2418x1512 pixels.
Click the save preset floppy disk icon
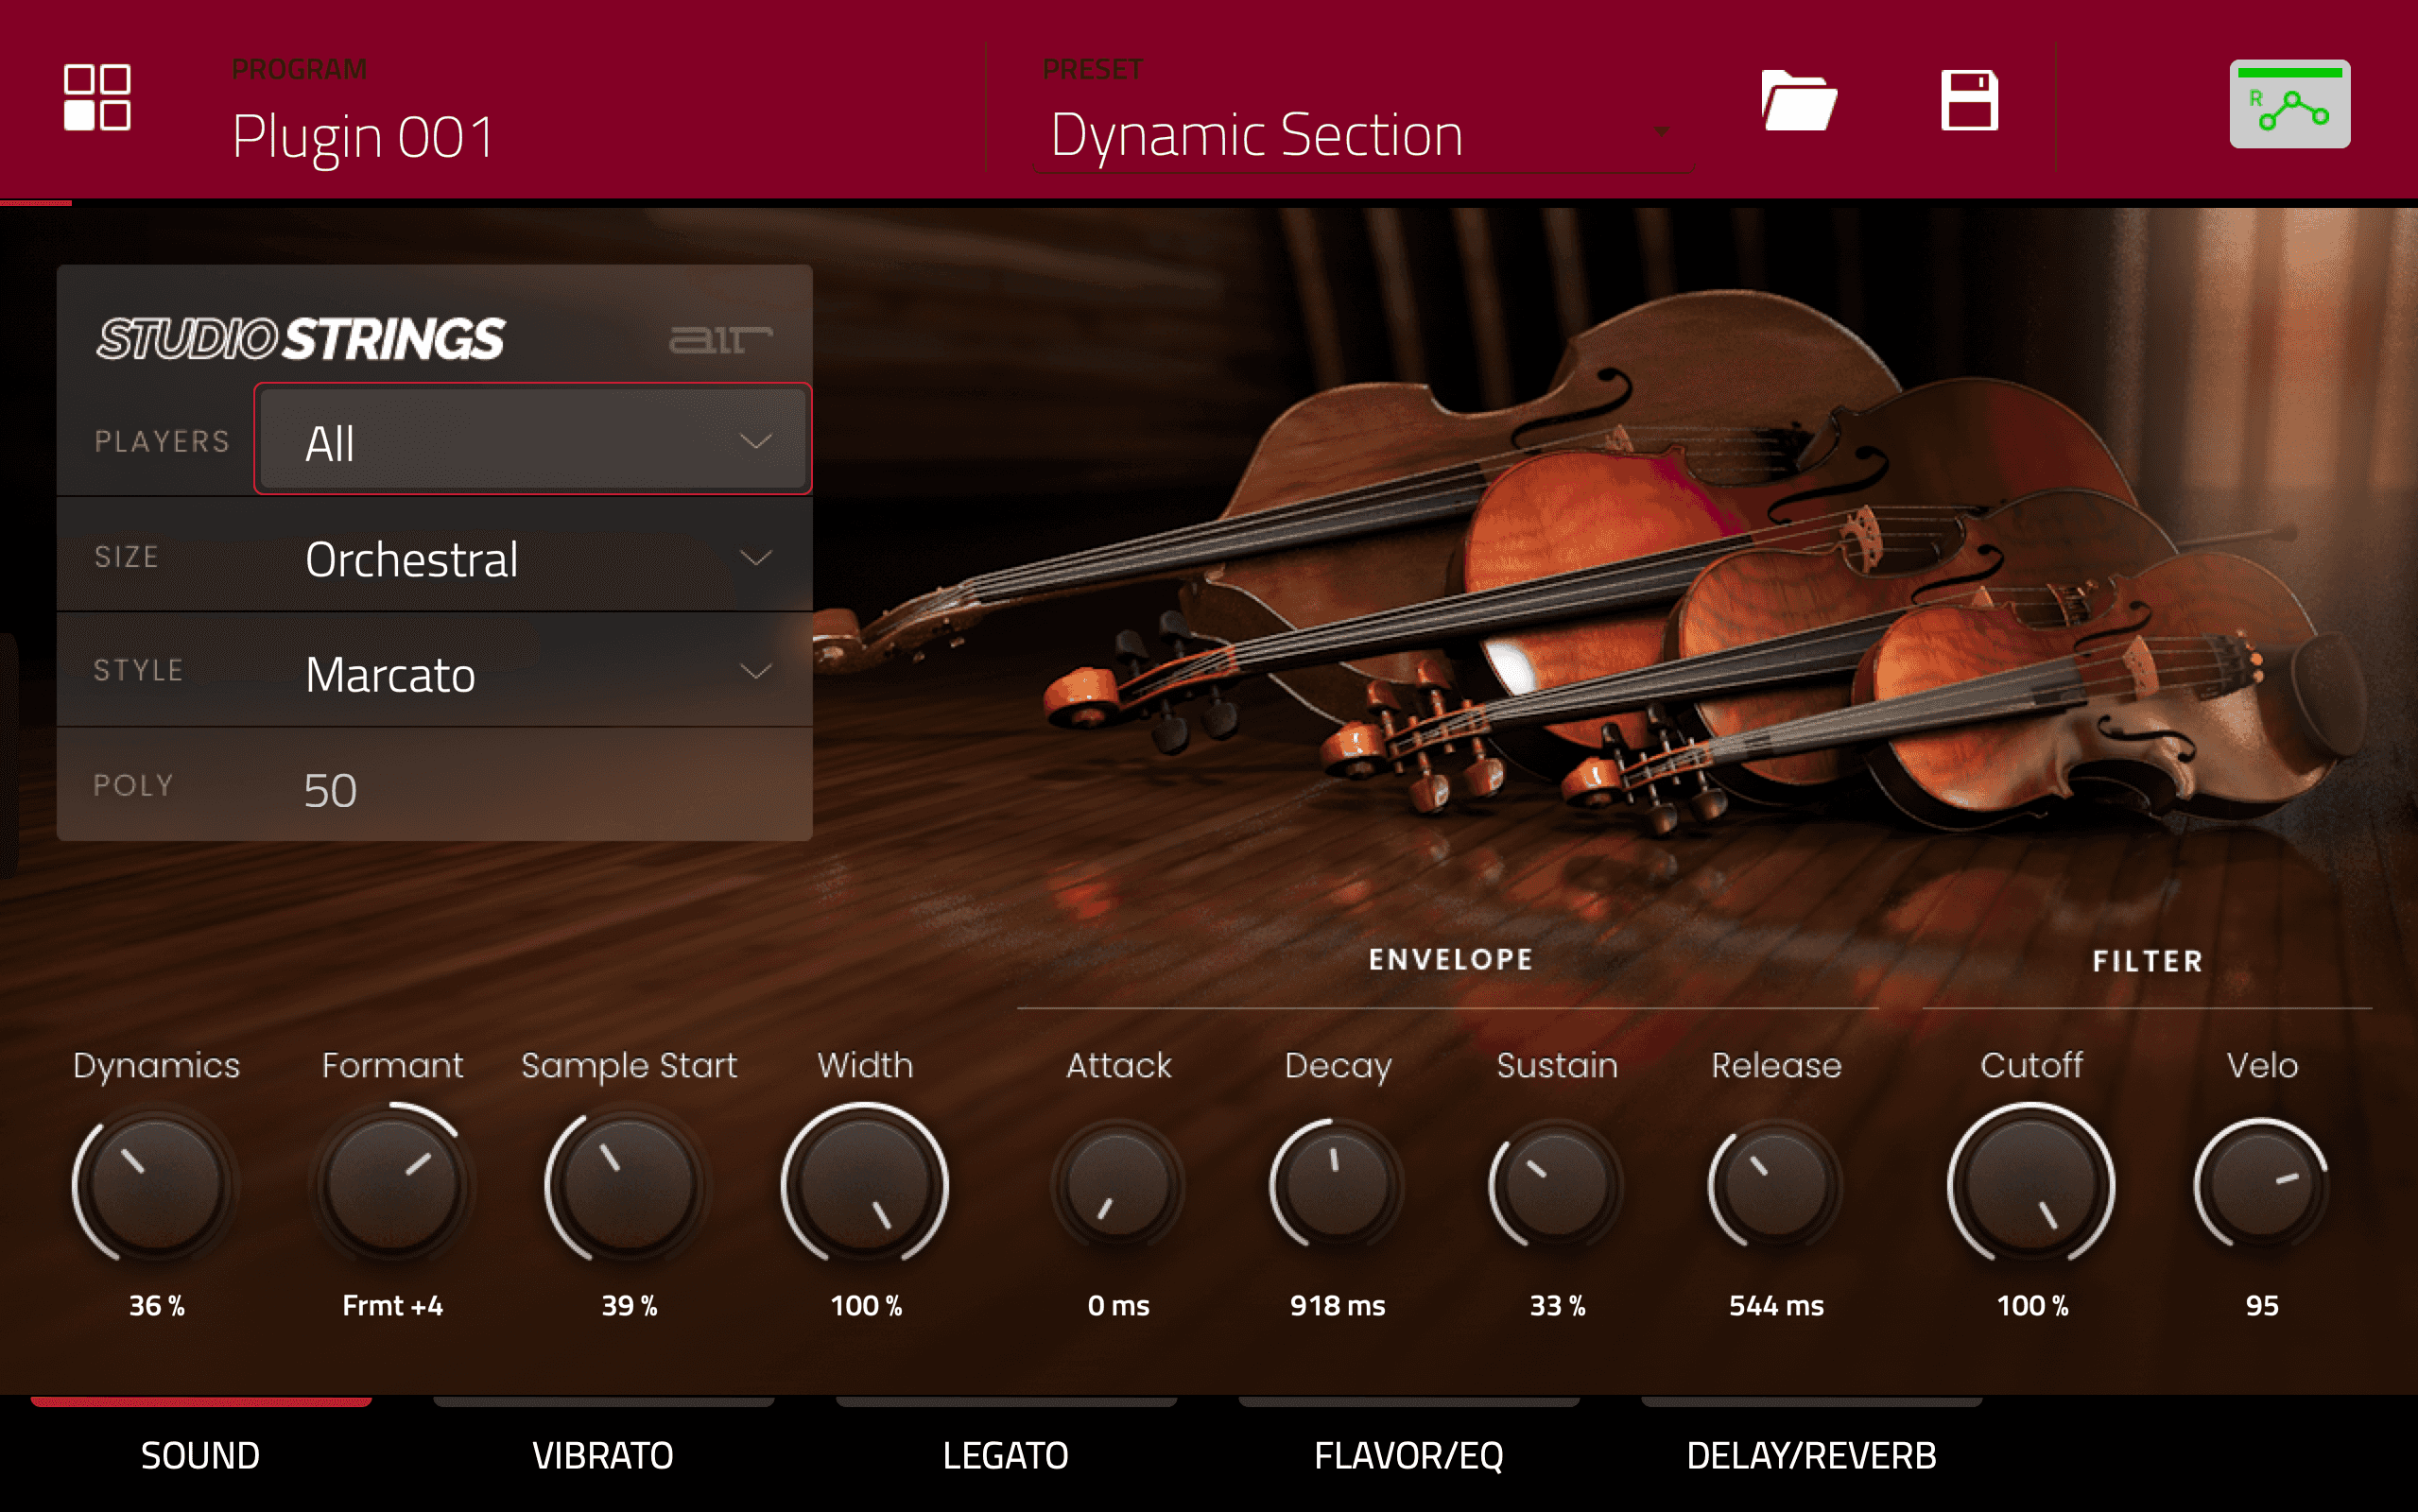point(1968,100)
